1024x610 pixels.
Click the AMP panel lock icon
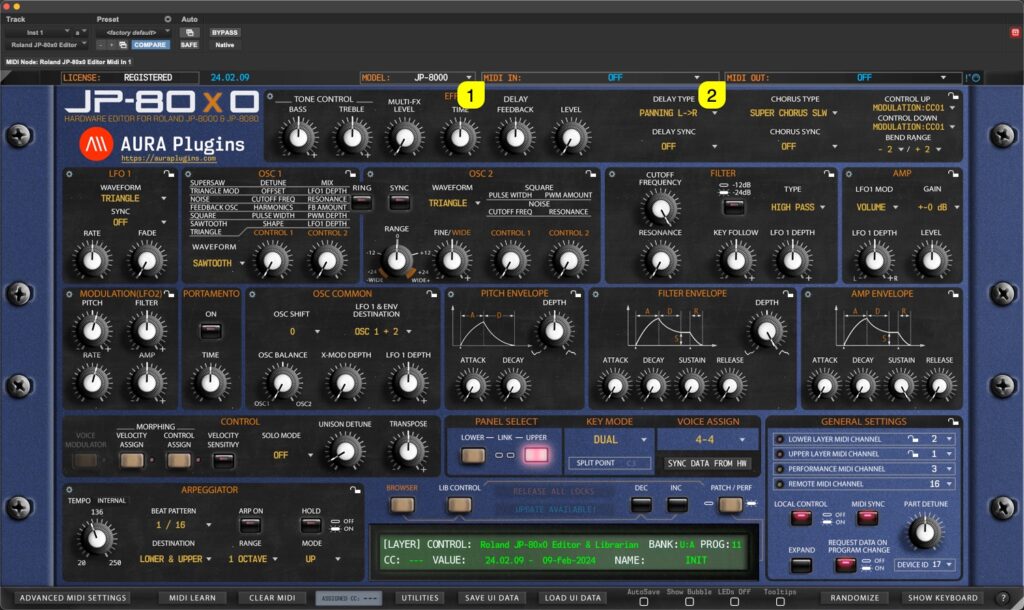pos(953,174)
